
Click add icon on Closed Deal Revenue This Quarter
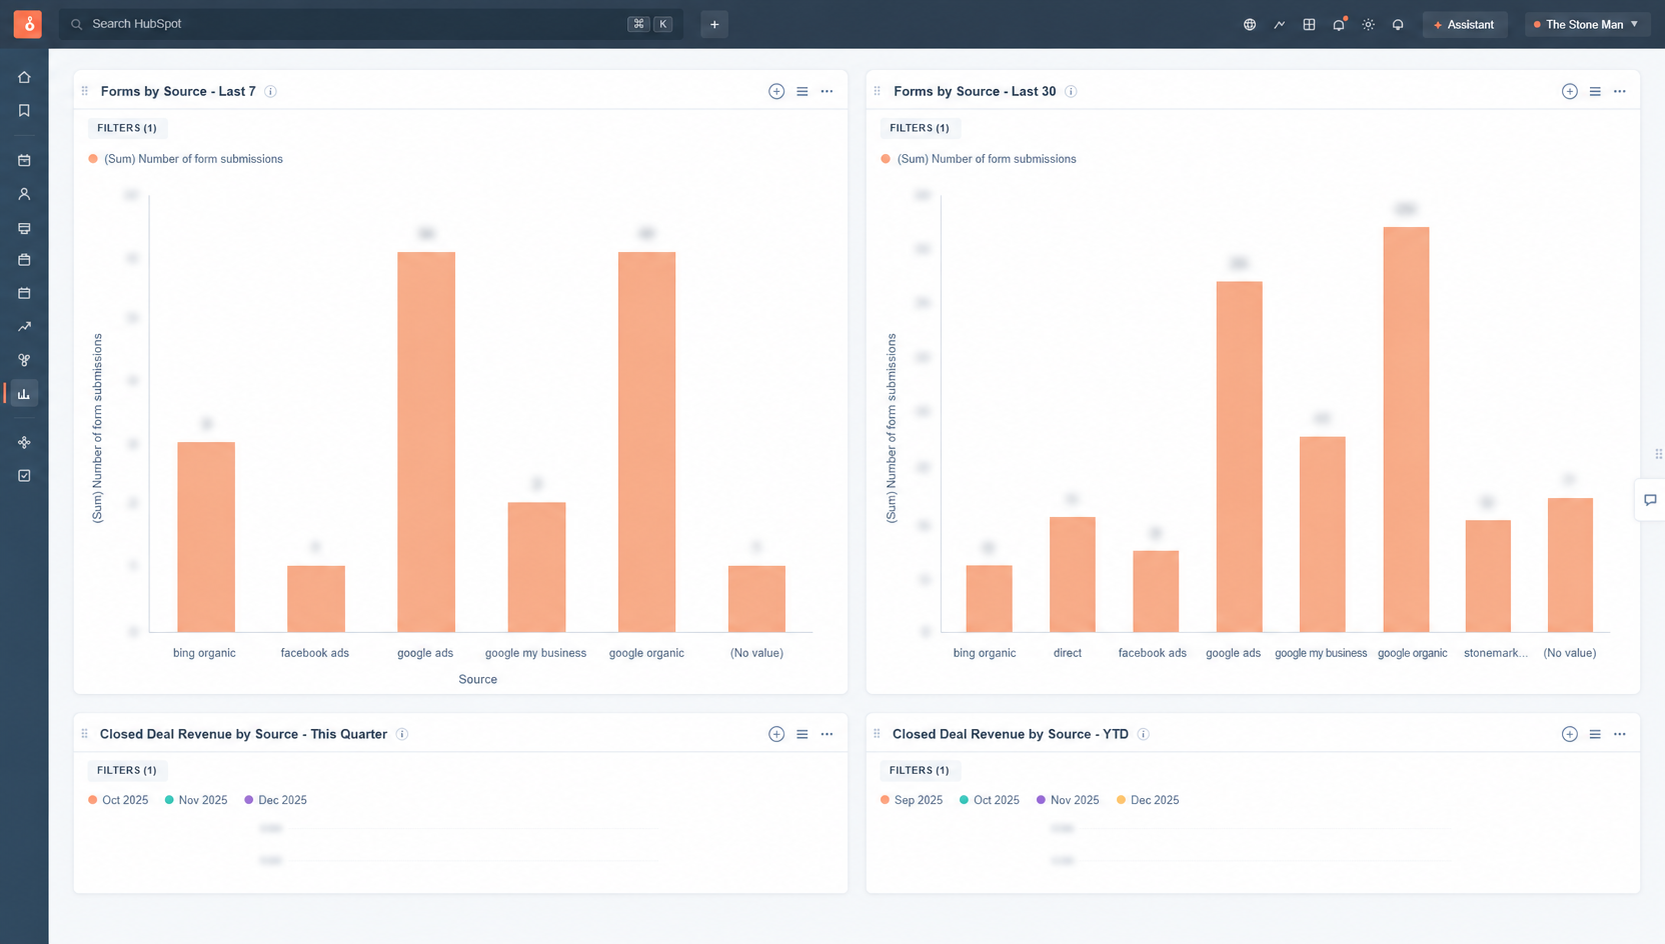[x=776, y=734]
